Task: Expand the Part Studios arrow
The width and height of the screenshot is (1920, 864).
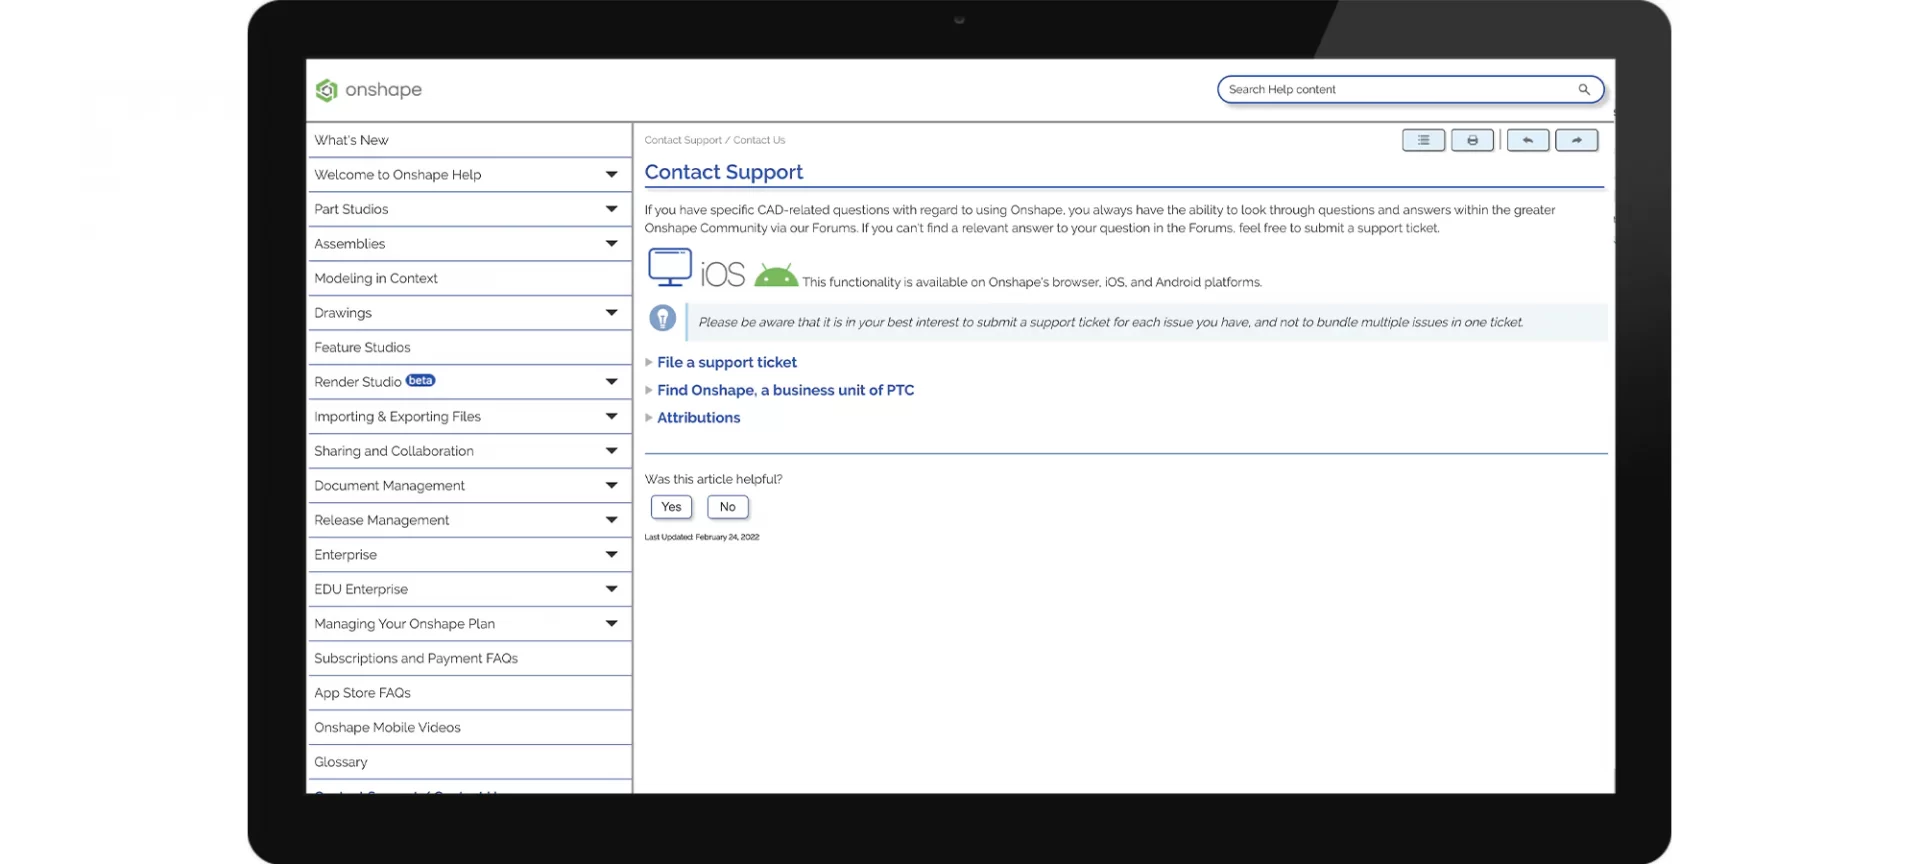Action: click(x=611, y=209)
